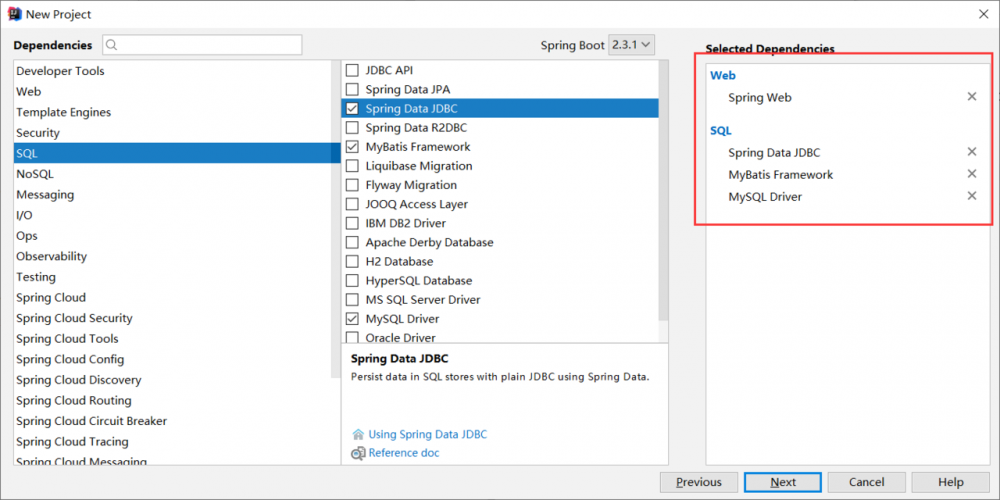The image size is (1000, 500).
Task: Remove MyBatis Framework from selected list
Action: point(971,174)
